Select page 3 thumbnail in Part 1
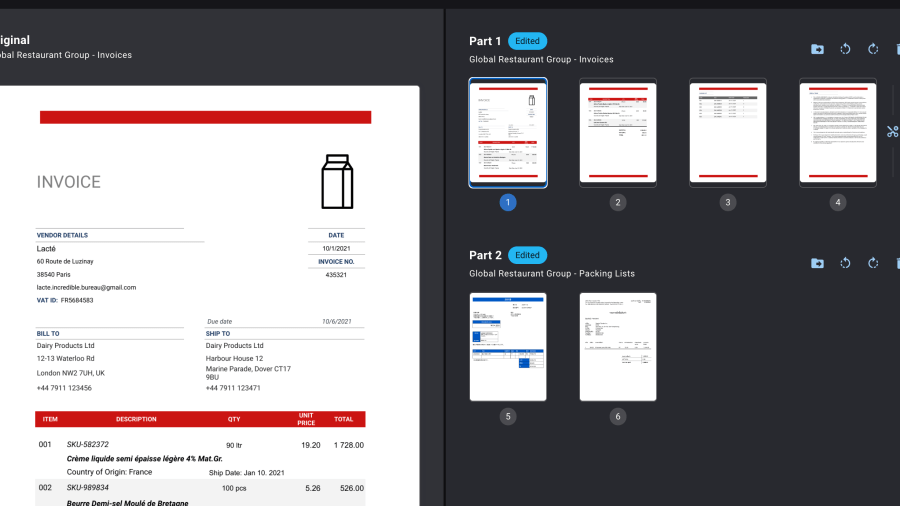The width and height of the screenshot is (900, 506). pos(728,132)
